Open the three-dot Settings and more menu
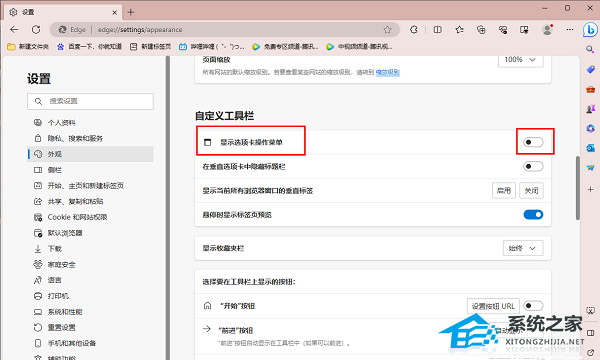This screenshot has height=360, width=600. point(570,29)
